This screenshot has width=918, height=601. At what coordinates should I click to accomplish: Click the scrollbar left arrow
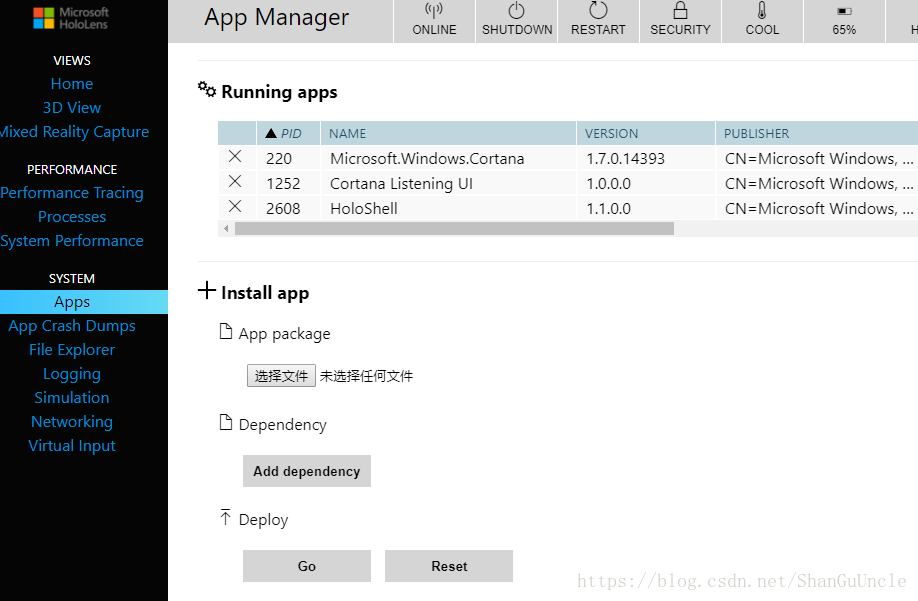point(226,229)
